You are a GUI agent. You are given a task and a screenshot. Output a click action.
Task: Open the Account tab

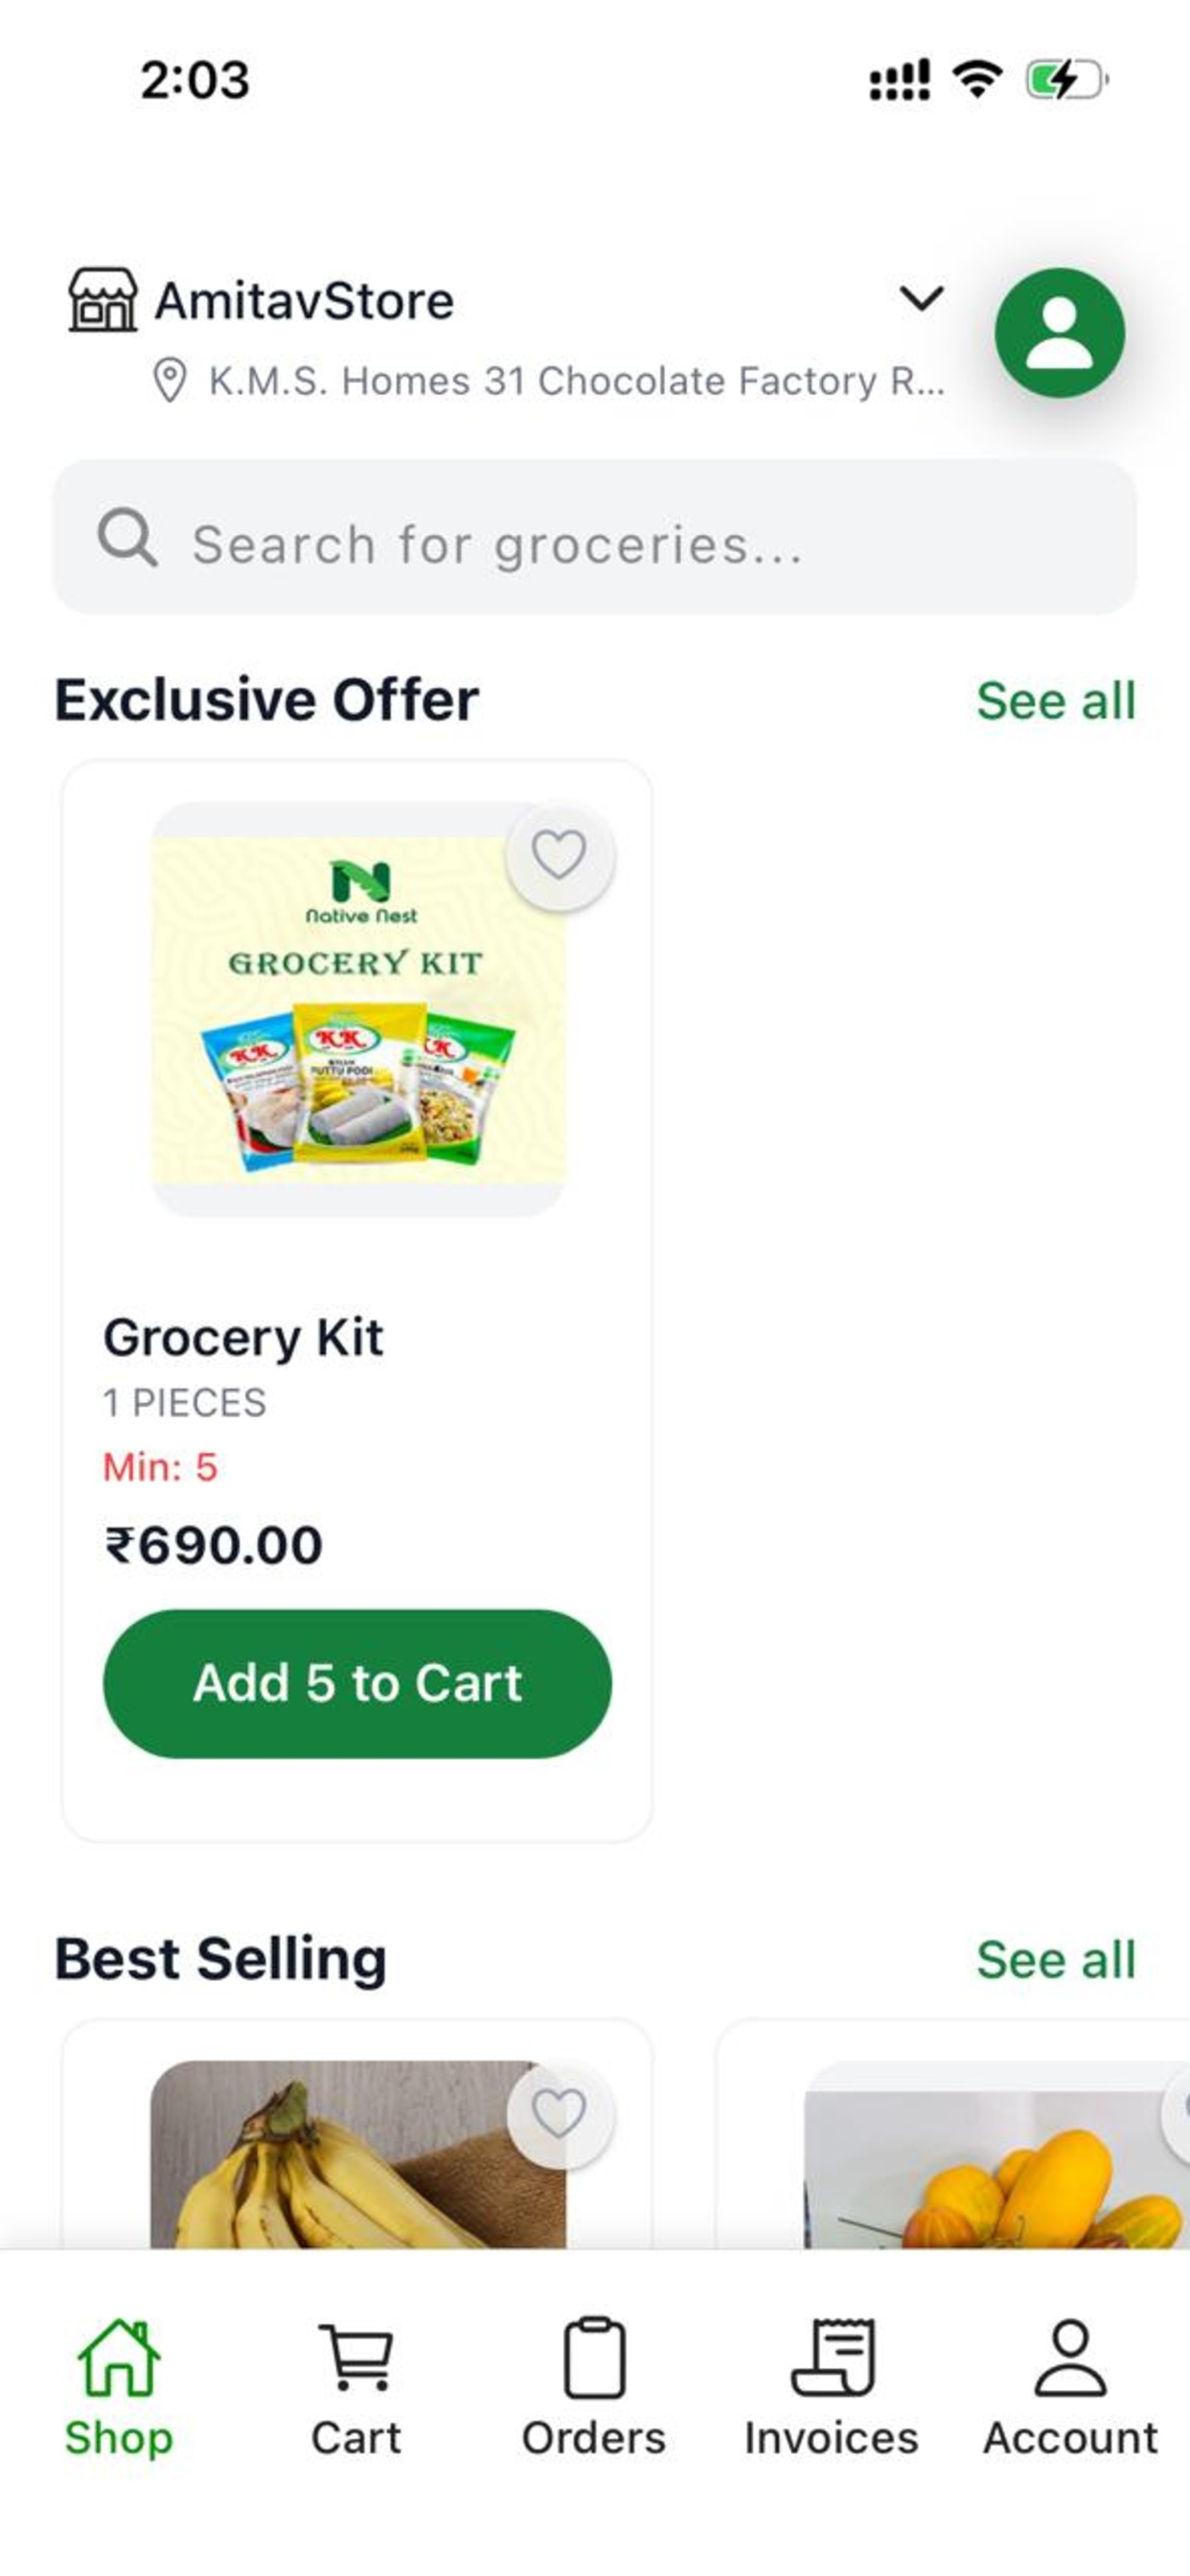pos(1070,2388)
